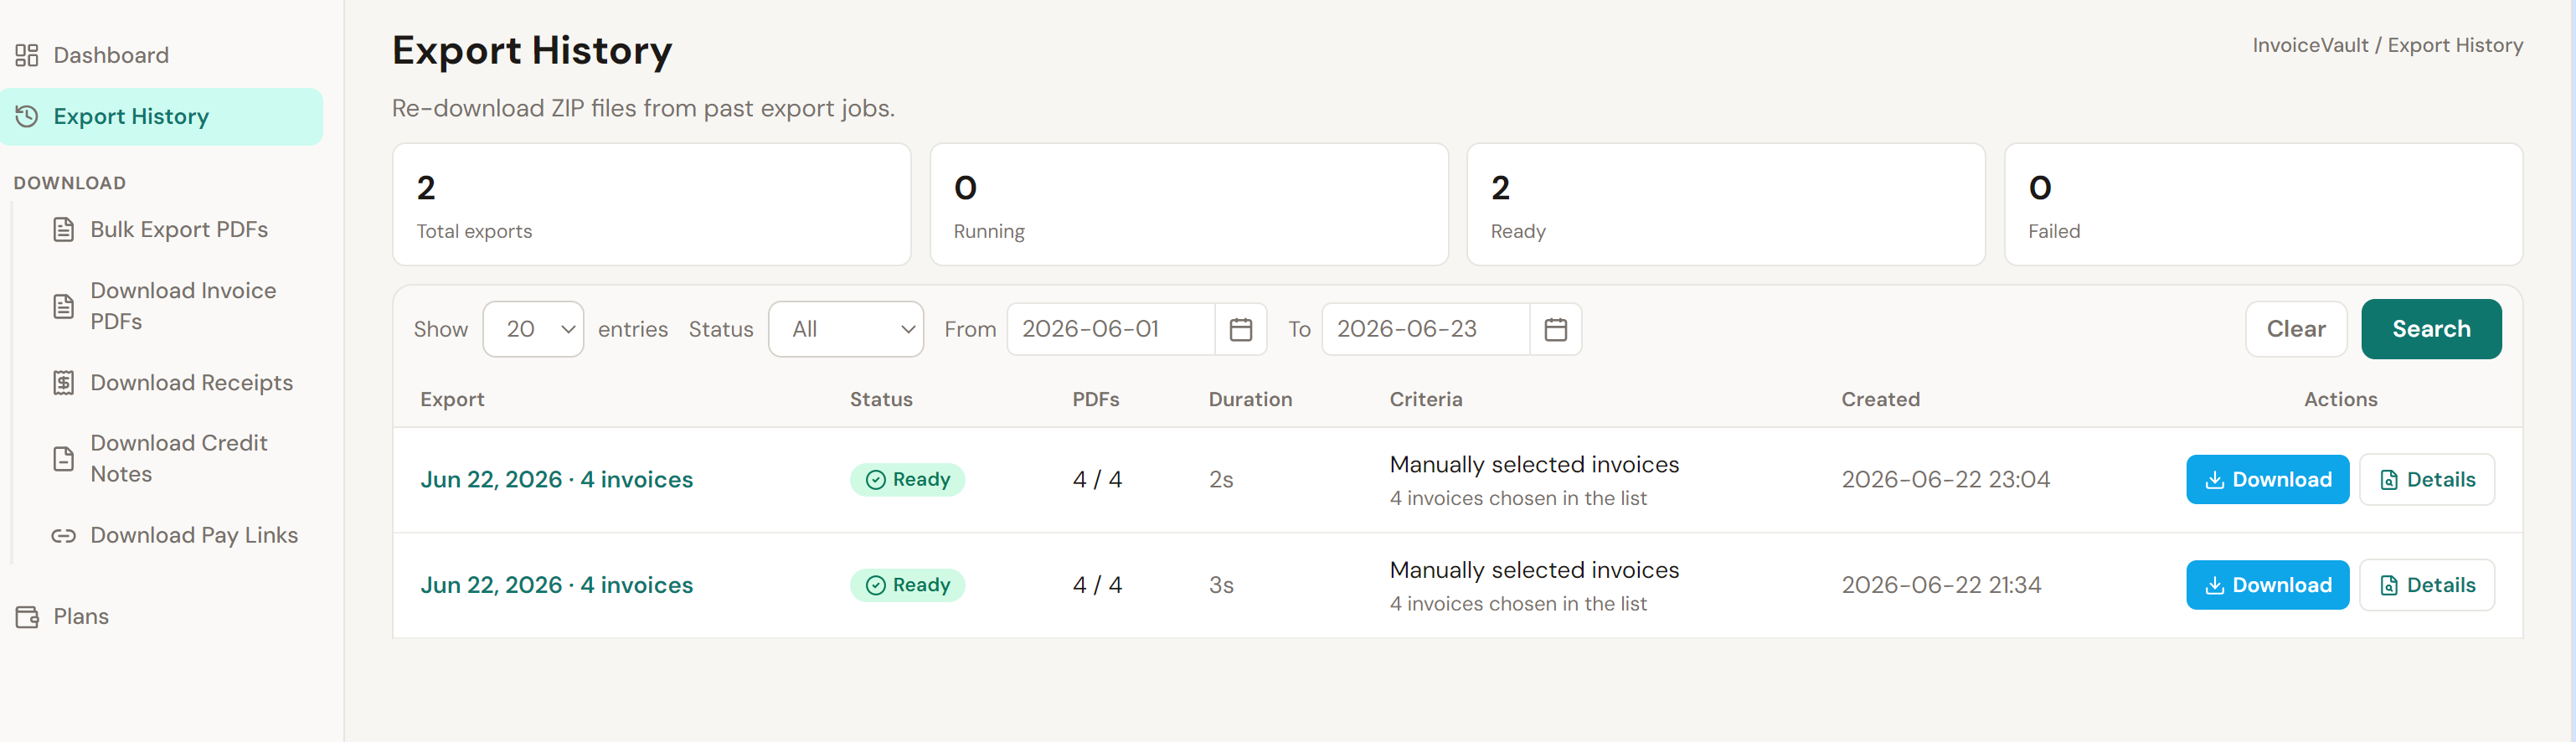Image resolution: width=2576 pixels, height=742 pixels.
Task: Open the To date calendar picker
Action: coord(1555,329)
